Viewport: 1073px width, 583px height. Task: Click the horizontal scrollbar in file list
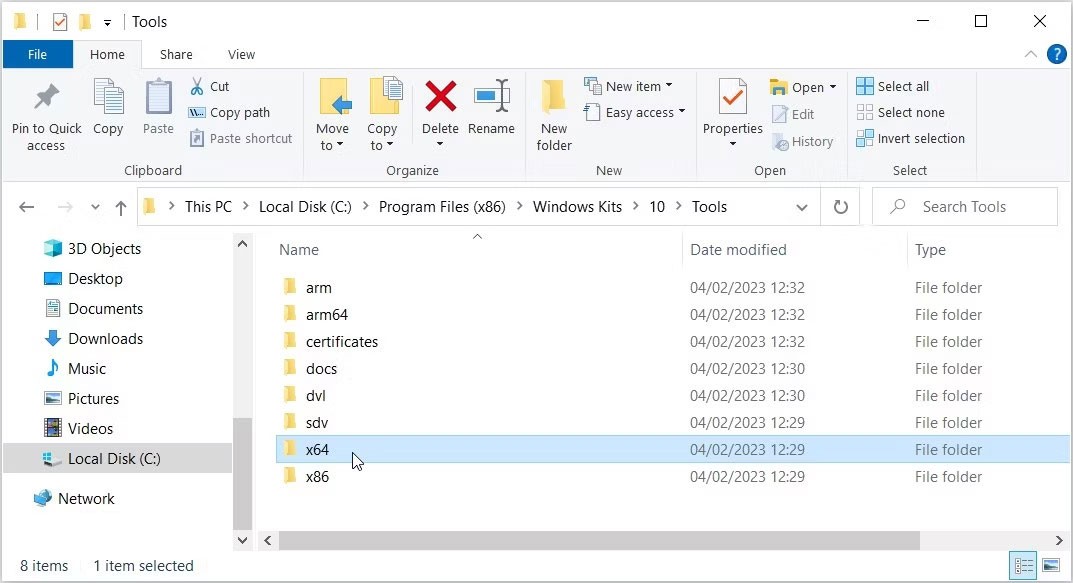point(598,540)
